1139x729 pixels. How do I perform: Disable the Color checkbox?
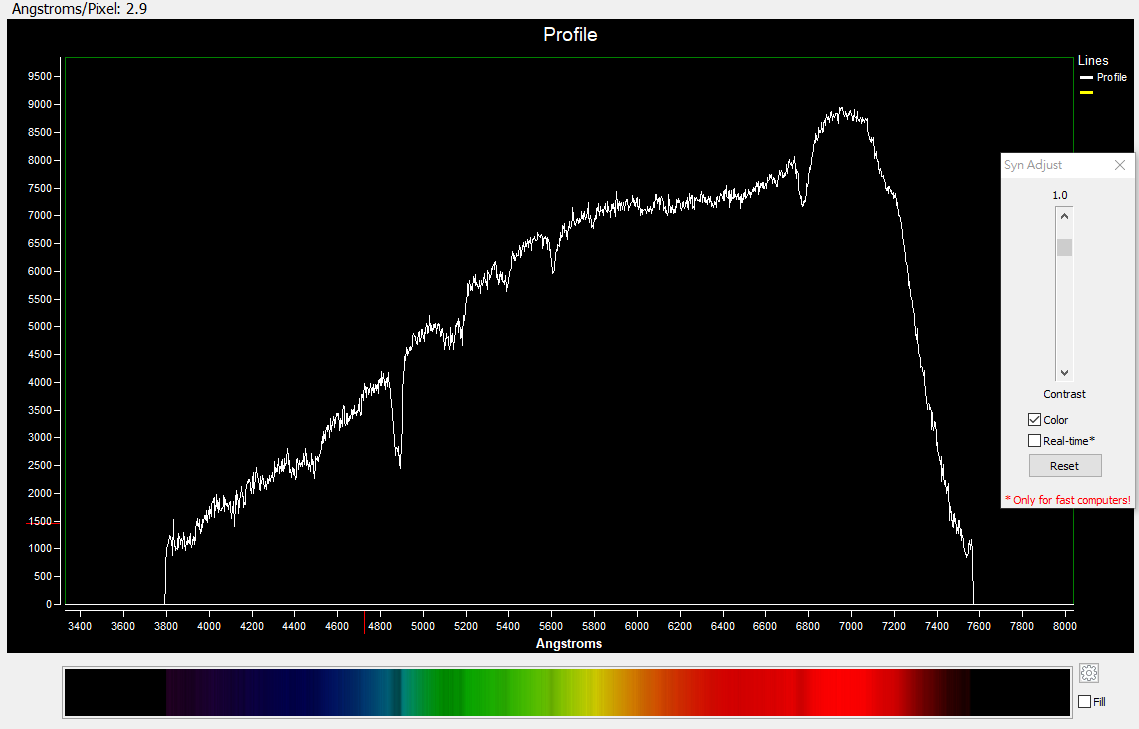(x=1034, y=420)
